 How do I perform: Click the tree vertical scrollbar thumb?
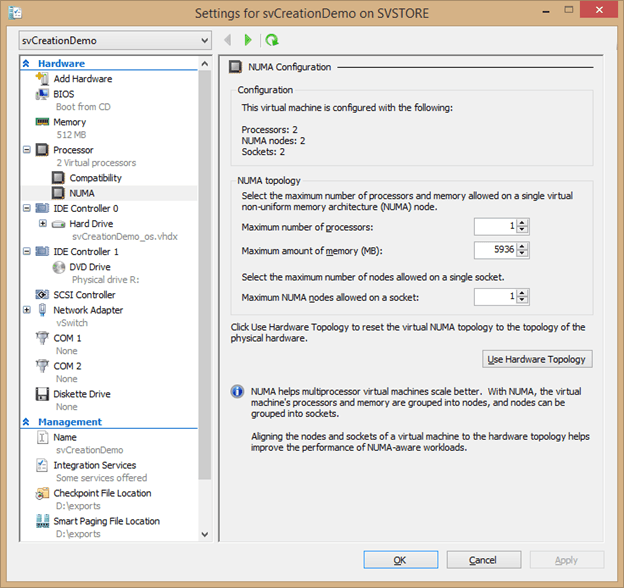pos(205,275)
